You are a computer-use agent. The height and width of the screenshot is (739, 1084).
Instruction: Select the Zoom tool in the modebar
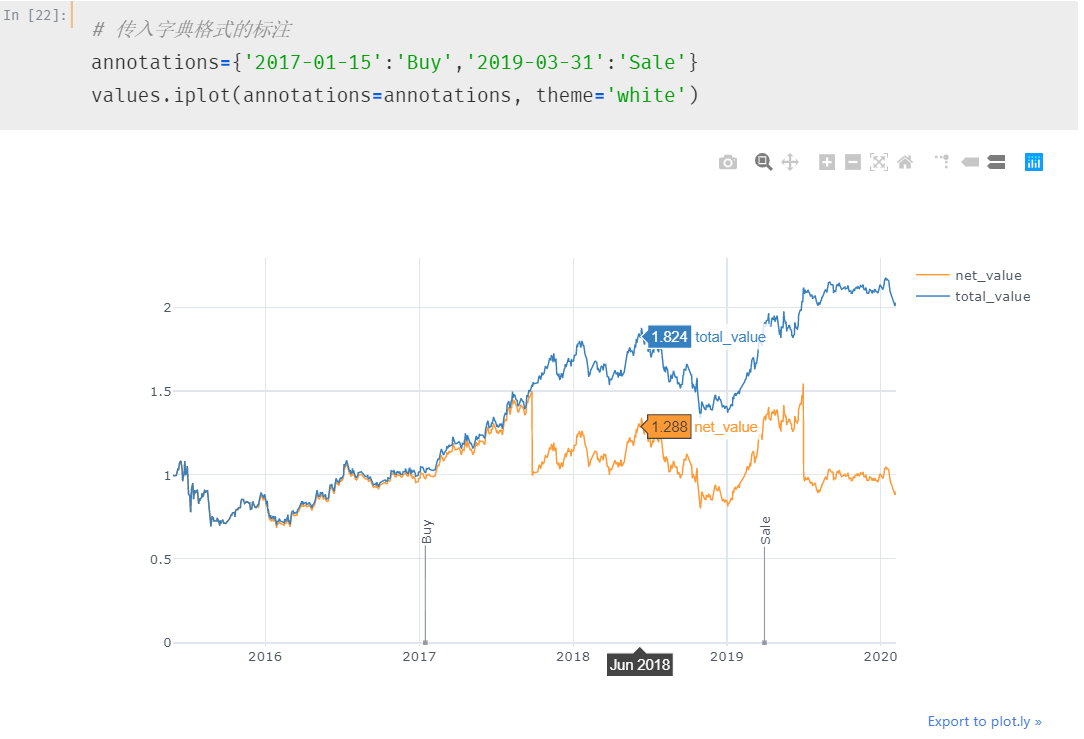click(x=763, y=161)
